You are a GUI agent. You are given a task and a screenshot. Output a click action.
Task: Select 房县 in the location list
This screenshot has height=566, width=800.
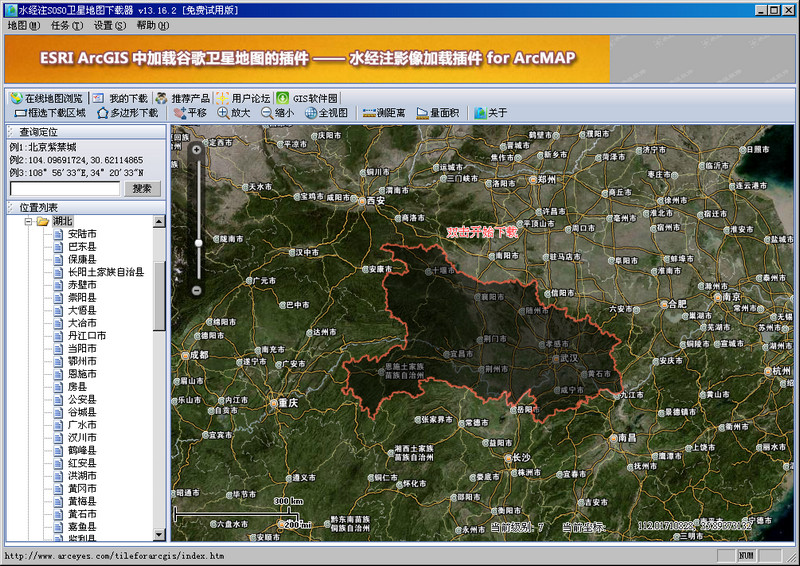tap(78, 387)
